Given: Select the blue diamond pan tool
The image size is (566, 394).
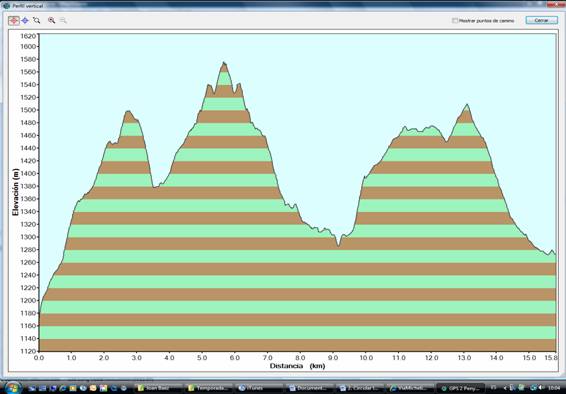Looking at the screenshot, I should [x=25, y=21].
